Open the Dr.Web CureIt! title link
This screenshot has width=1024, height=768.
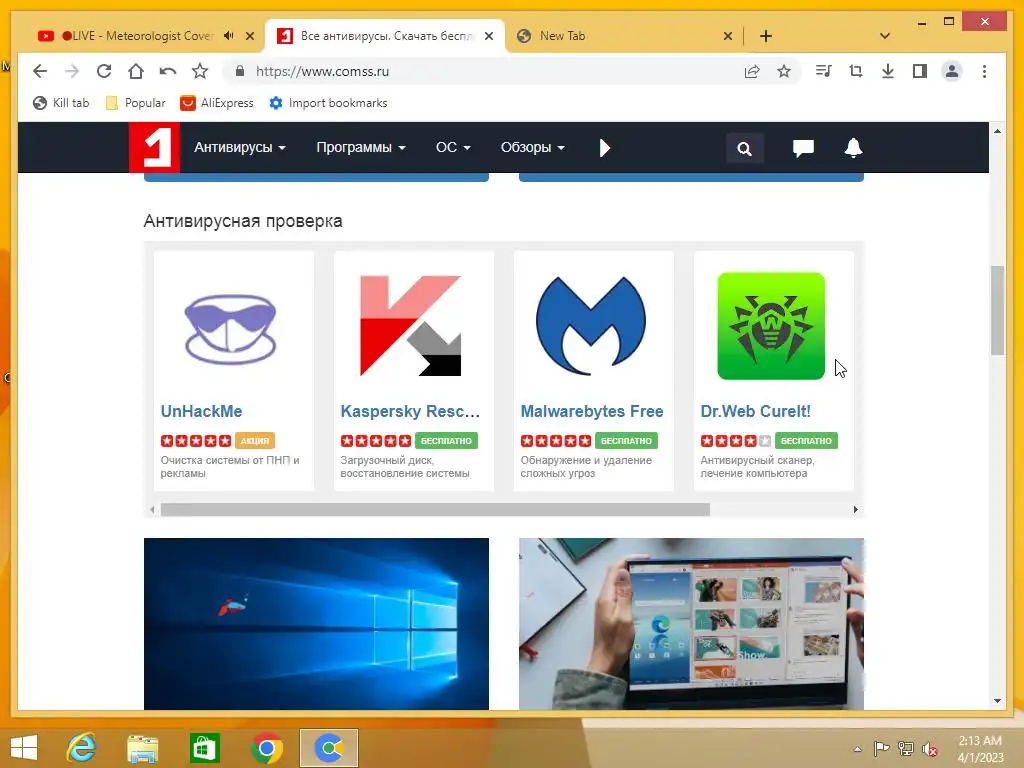coord(756,411)
